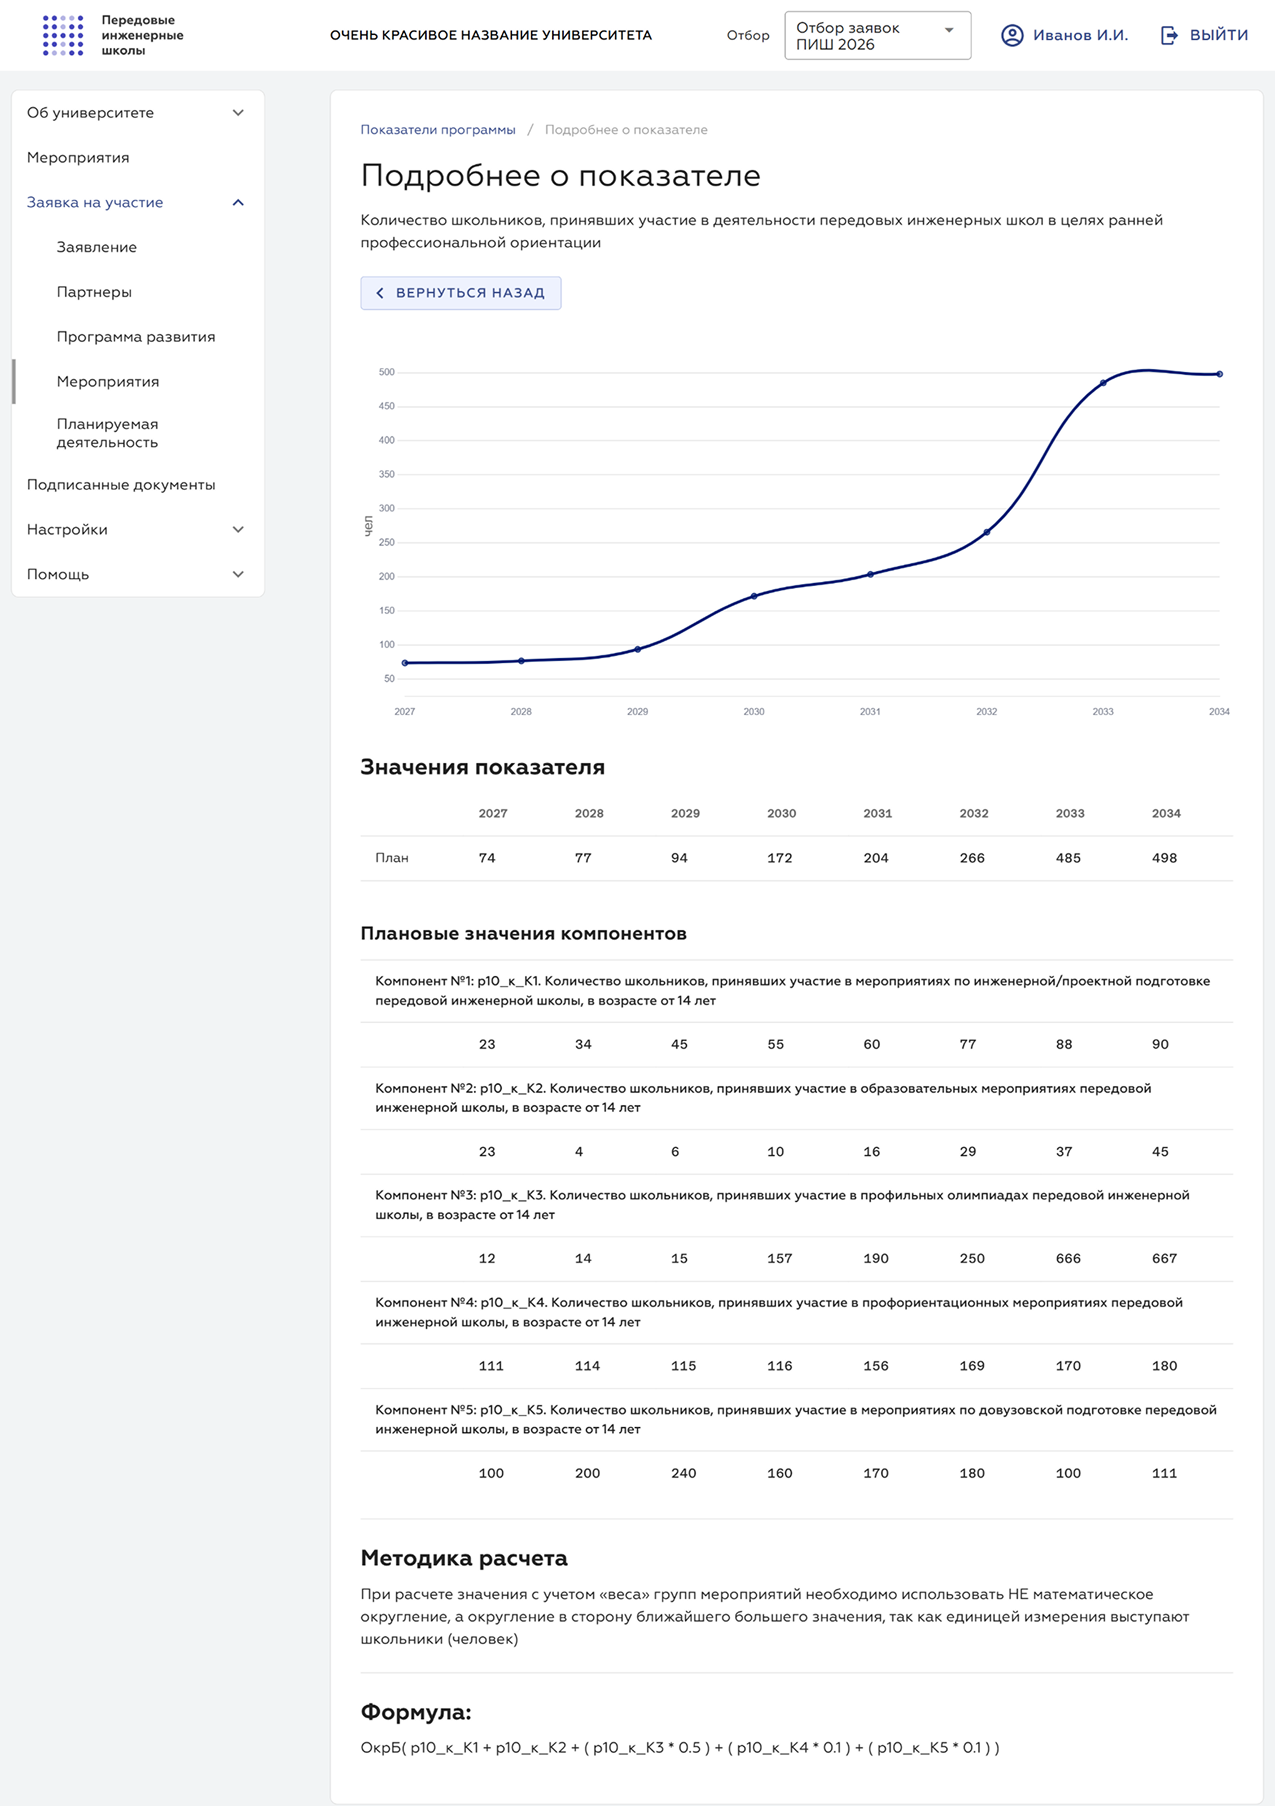Click the plan value 498 for 2034
Image resolution: width=1275 pixels, height=1806 pixels.
click(x=1164, y=858)
